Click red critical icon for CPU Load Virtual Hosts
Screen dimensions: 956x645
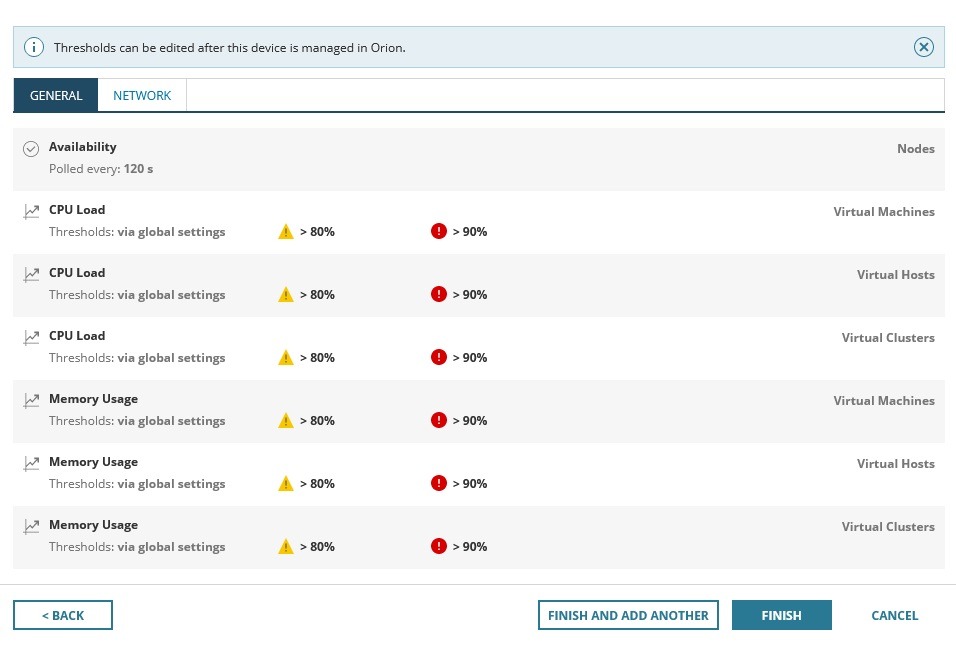(438, 295)
